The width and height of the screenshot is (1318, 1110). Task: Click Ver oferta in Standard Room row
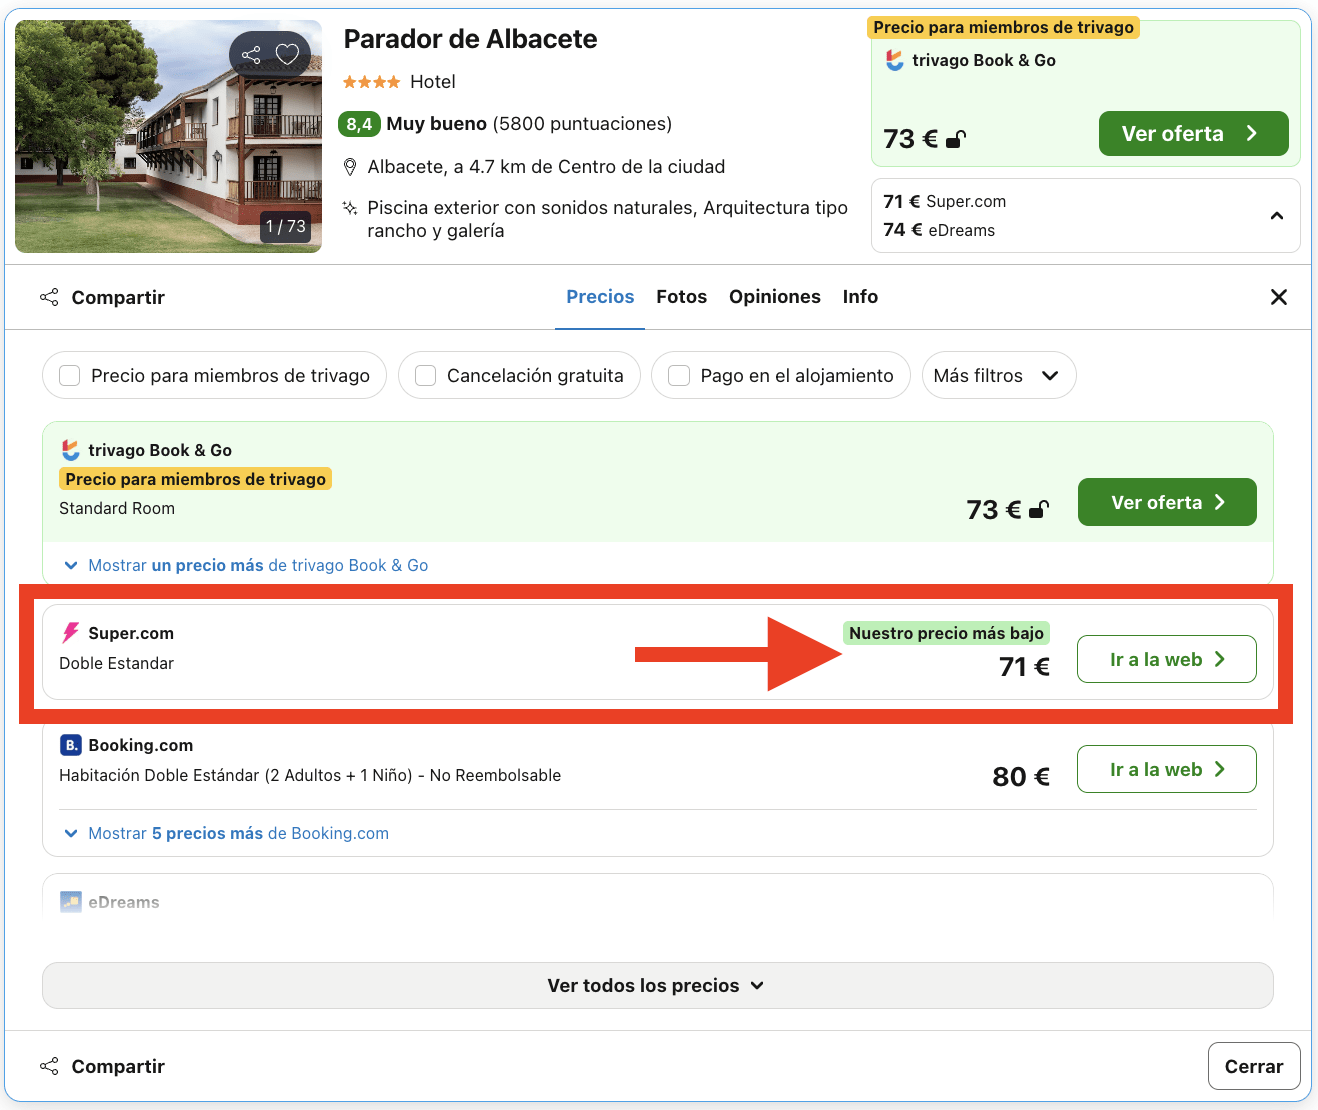(1167, 502)
